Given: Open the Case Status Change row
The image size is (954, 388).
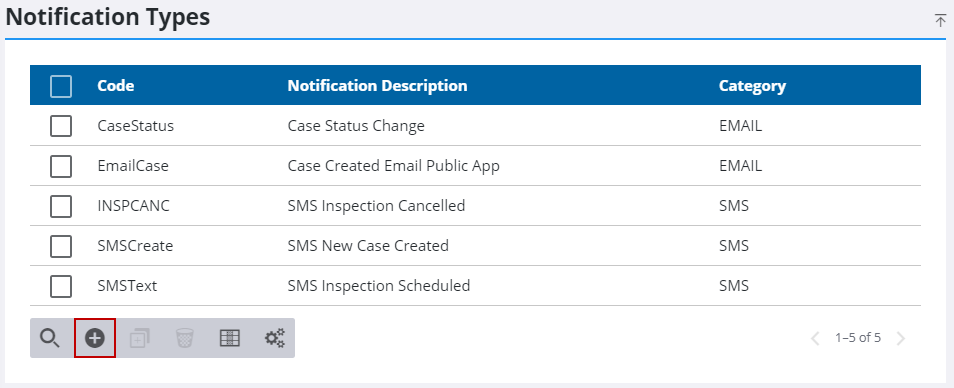Looking at the screenshot, I should (x=475, y=126).
